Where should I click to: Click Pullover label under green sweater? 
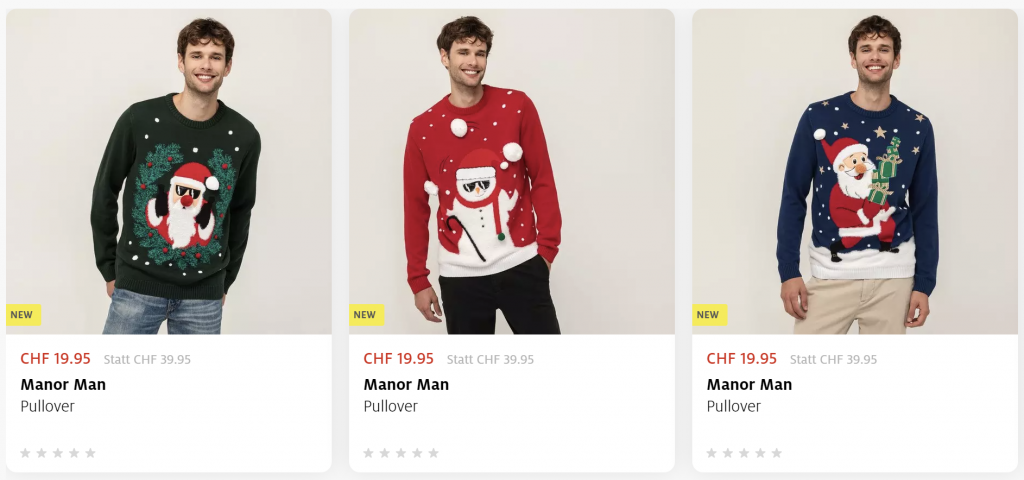47,406
